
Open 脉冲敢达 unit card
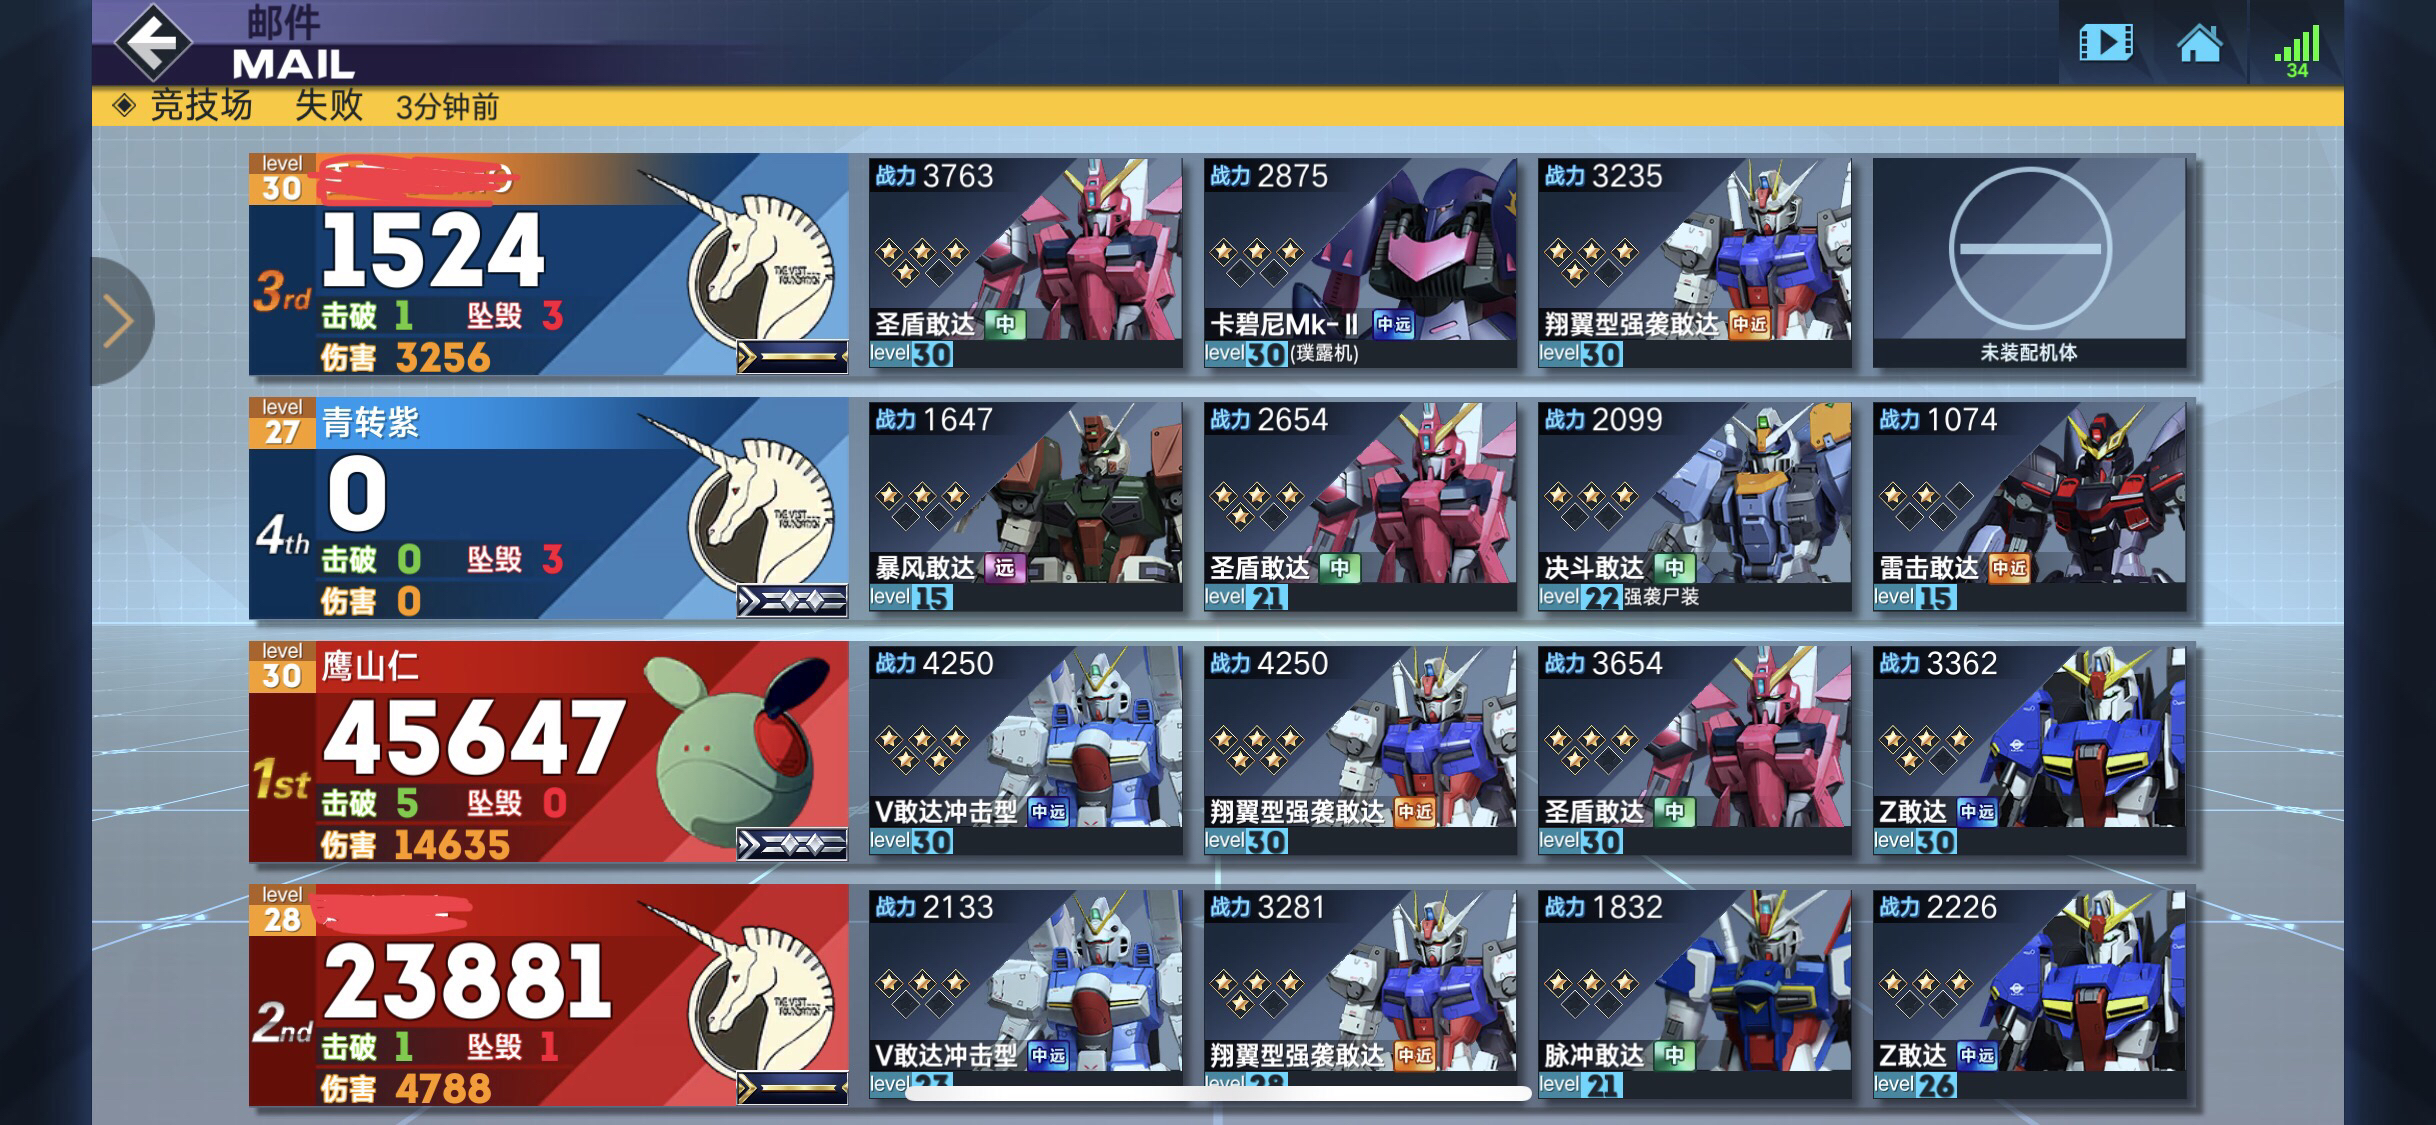pyautogui.click(x=1694, y=995)
